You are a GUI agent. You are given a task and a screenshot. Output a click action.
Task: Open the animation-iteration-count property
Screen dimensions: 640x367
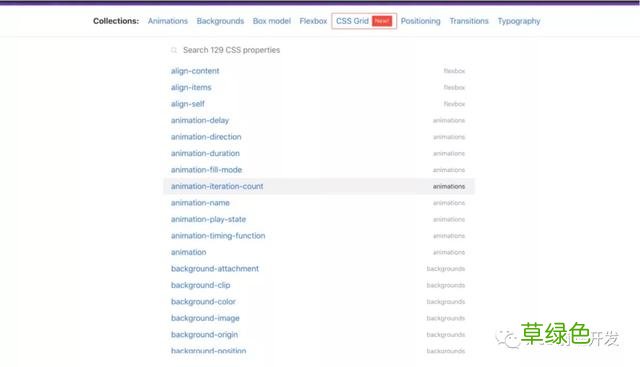[x=217, y=186]
